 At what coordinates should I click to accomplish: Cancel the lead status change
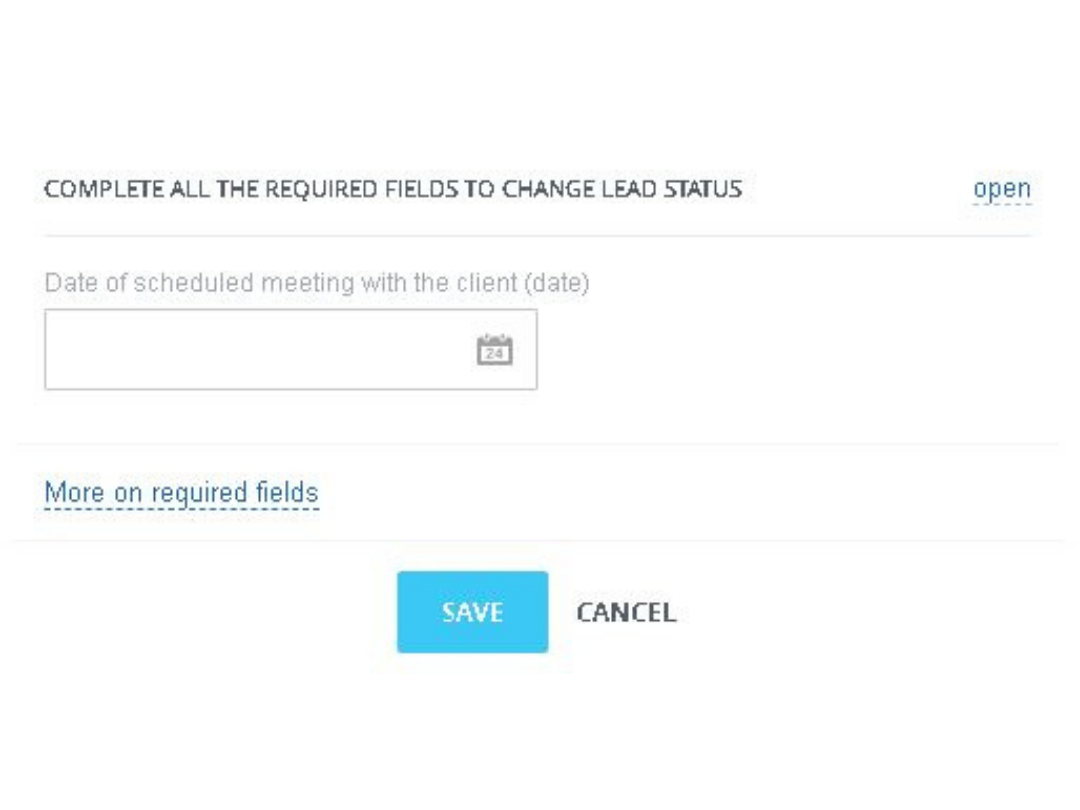tap(626, 612)
